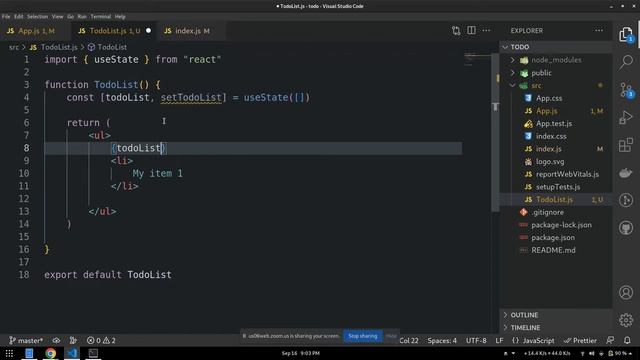The image size is (640, 360).
Task: Click the watch eye icon in status bar
Action: (x=56, y=340)
